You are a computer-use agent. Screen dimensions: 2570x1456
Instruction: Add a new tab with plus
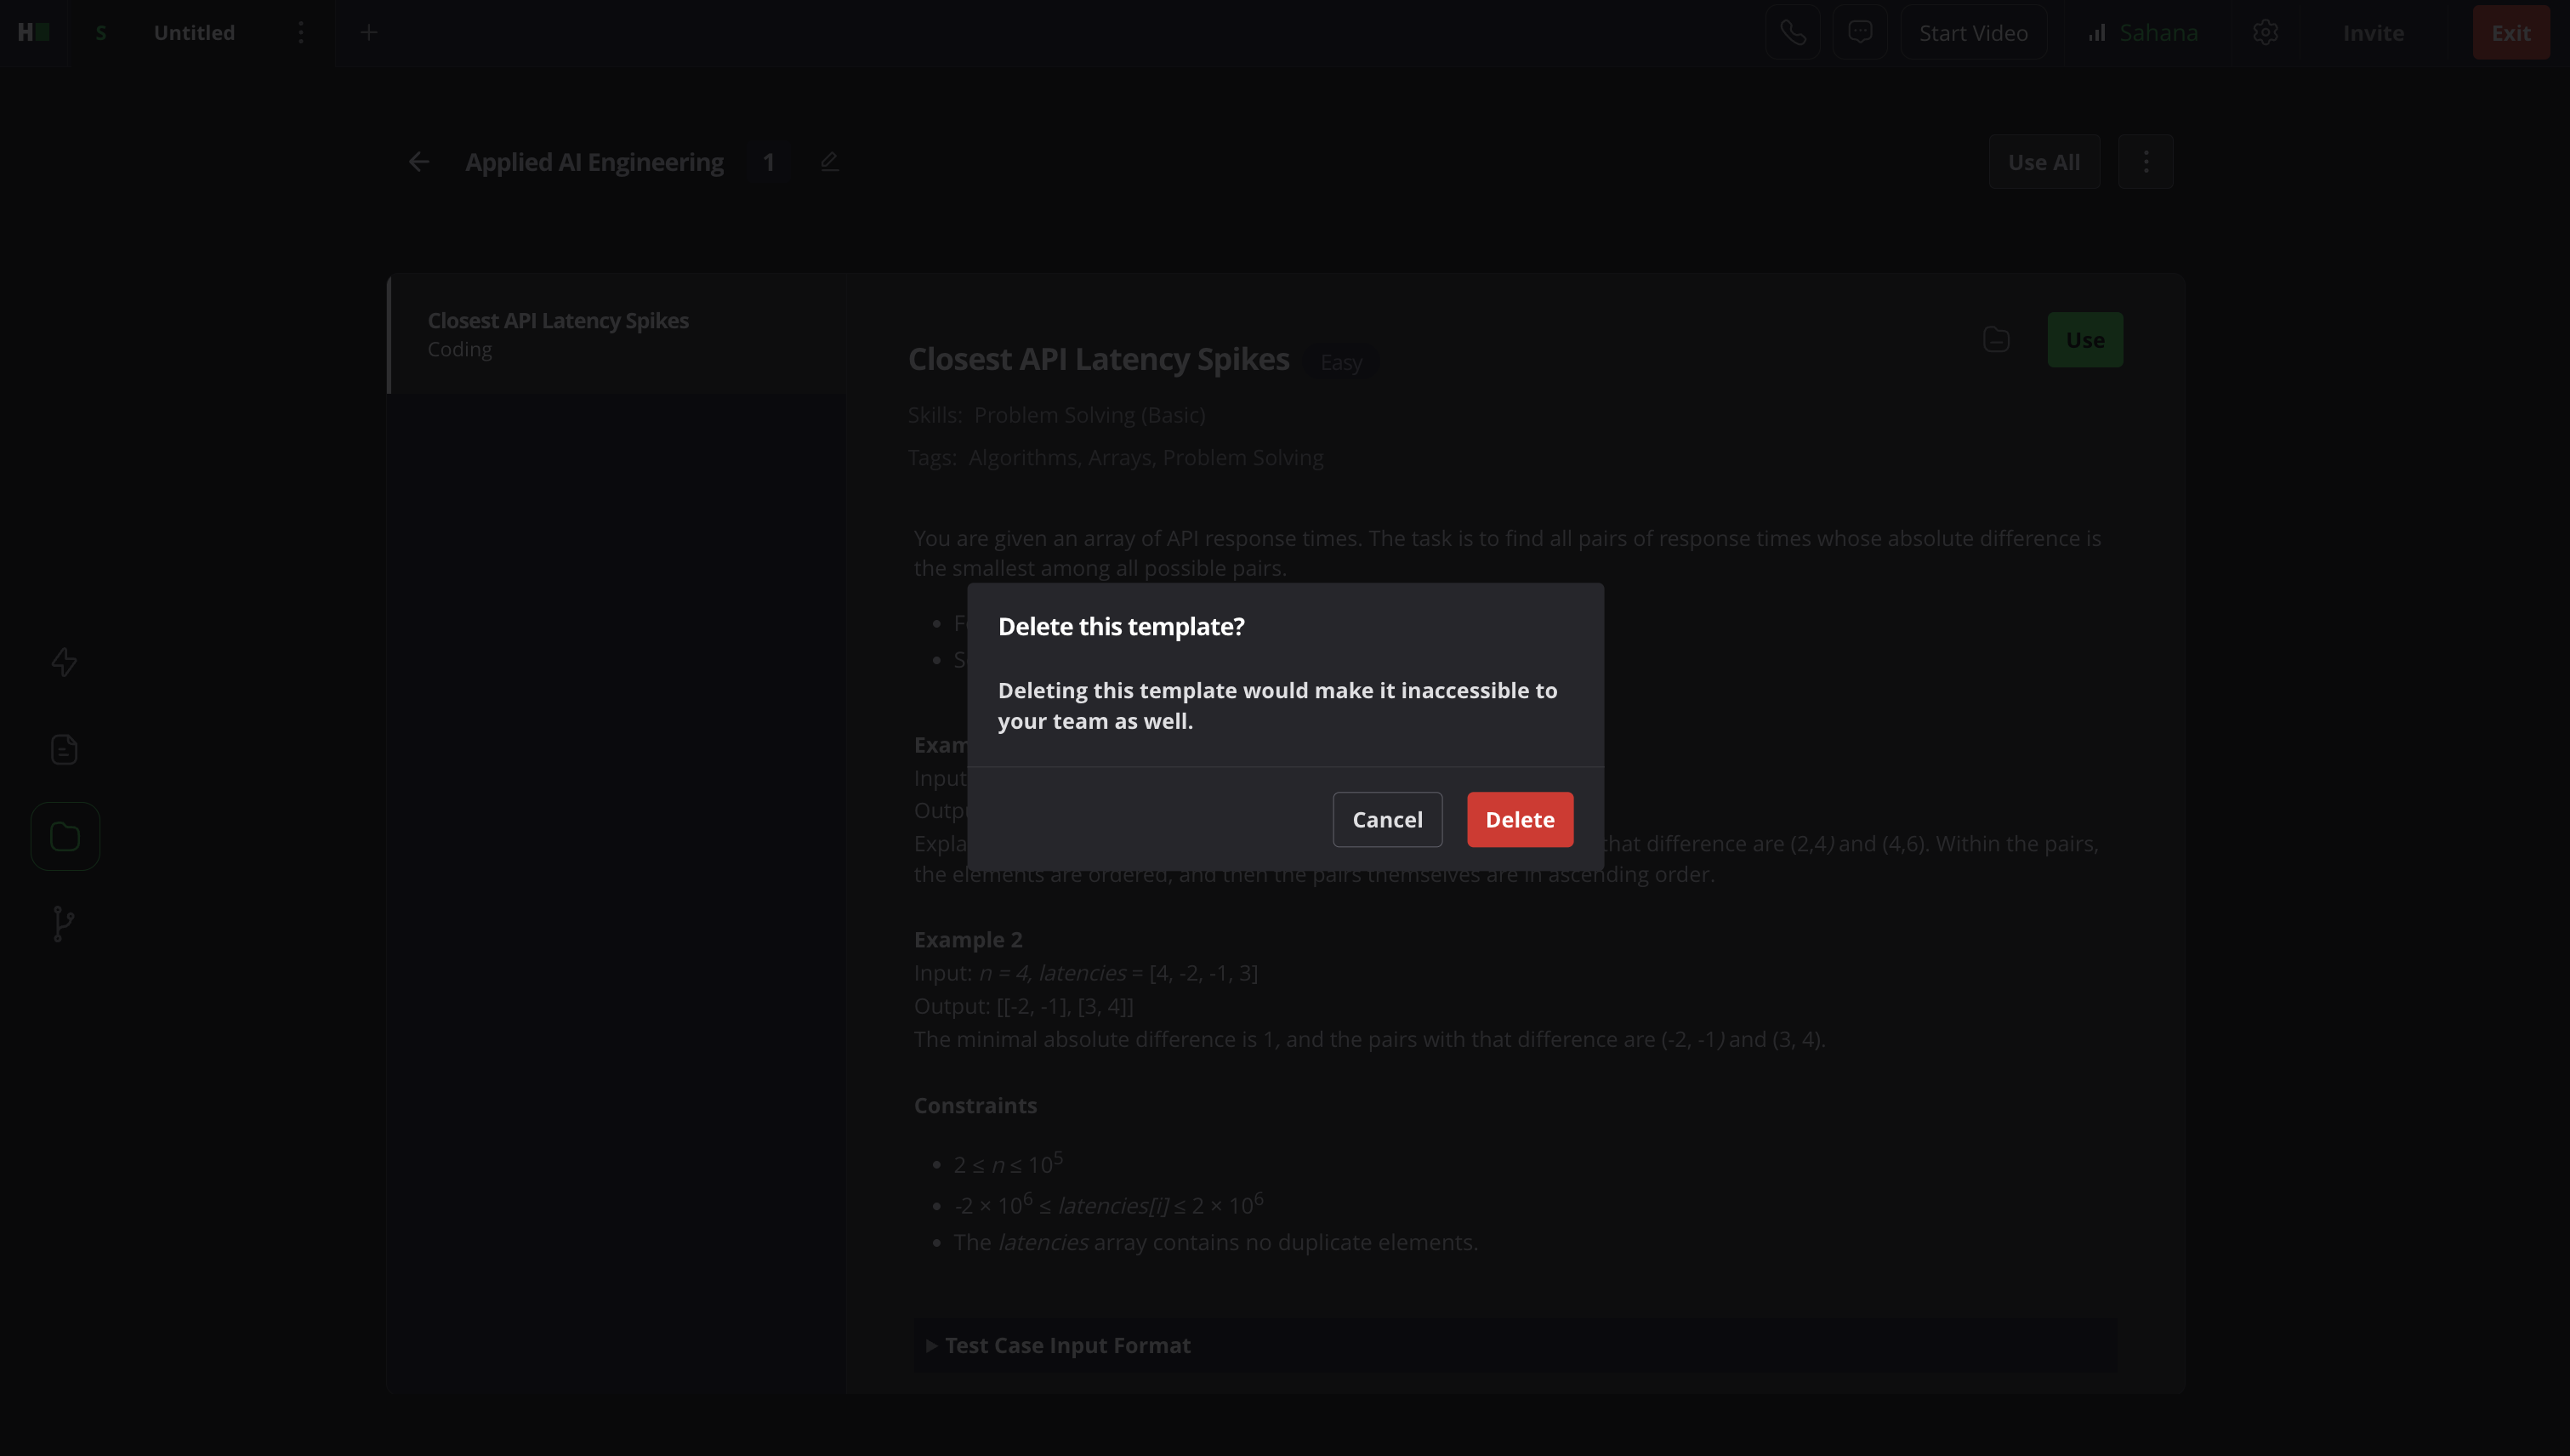(368, 33)
